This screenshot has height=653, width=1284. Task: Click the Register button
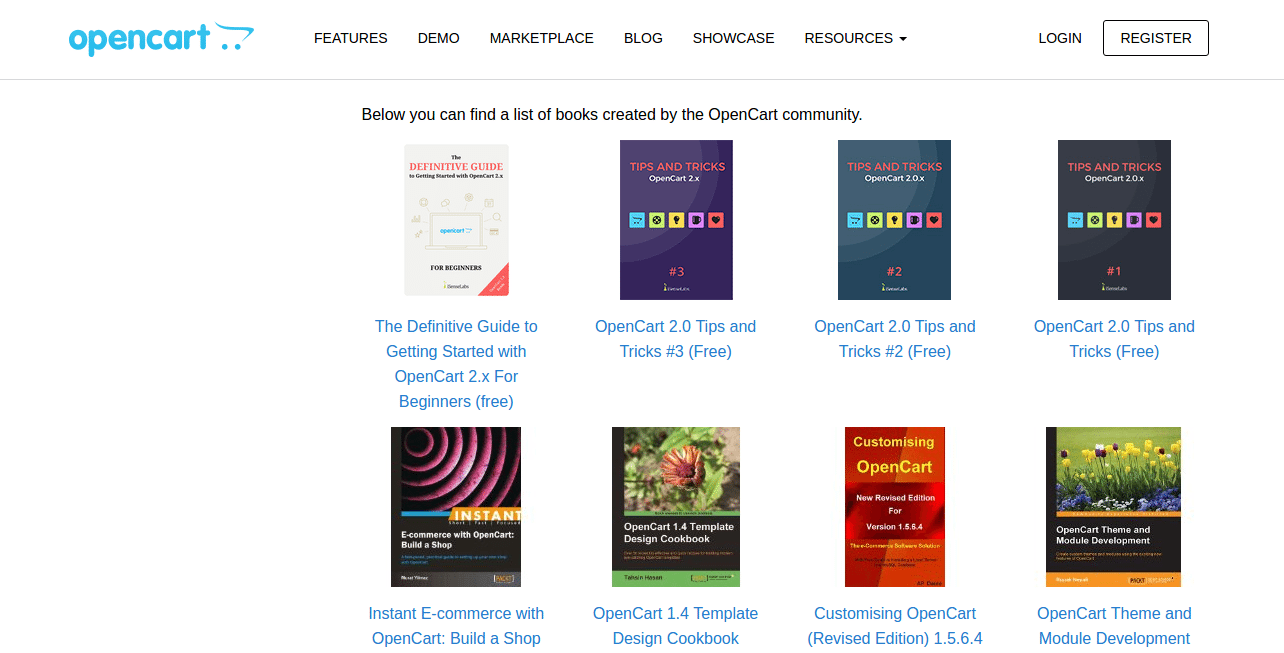point(1155,38)
